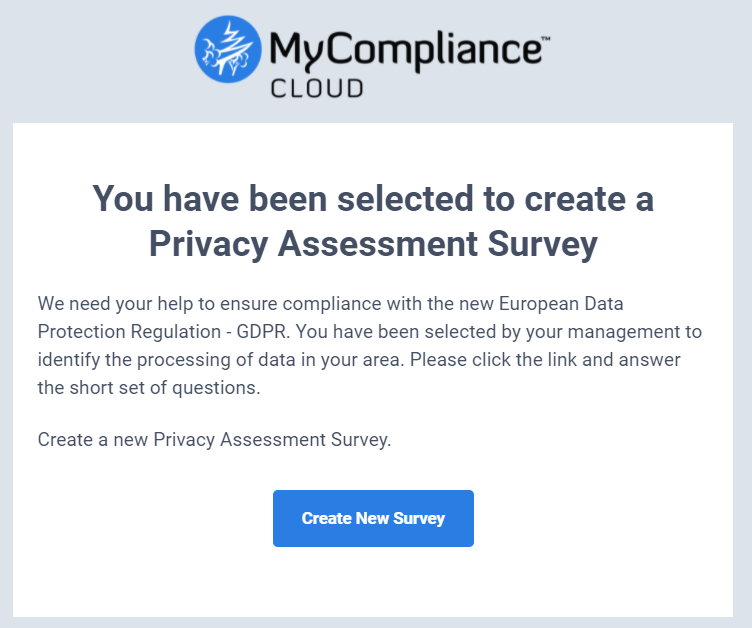Click the MyCompliance wordmark text
This screenshot has height=628, width=752.
click(406, 51)
